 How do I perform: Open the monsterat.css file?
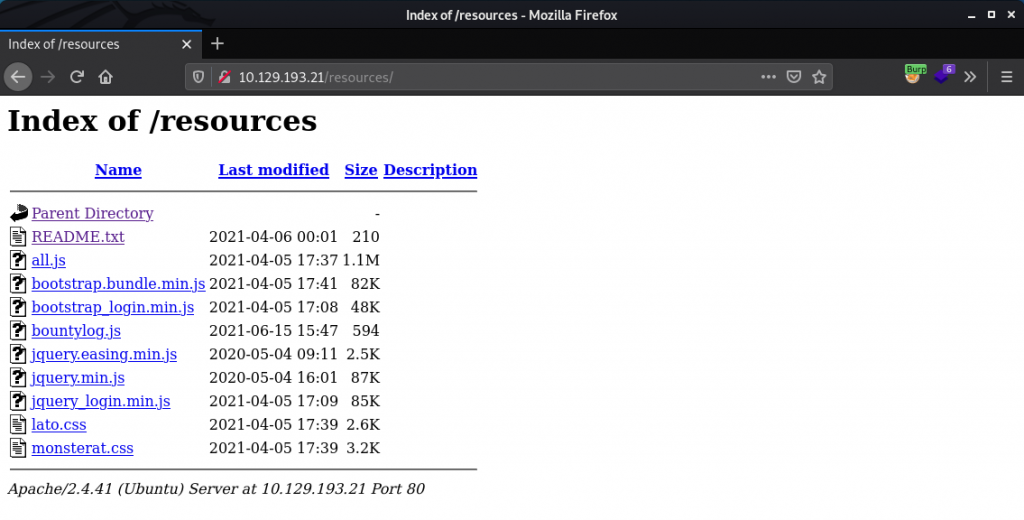point(82,448)
